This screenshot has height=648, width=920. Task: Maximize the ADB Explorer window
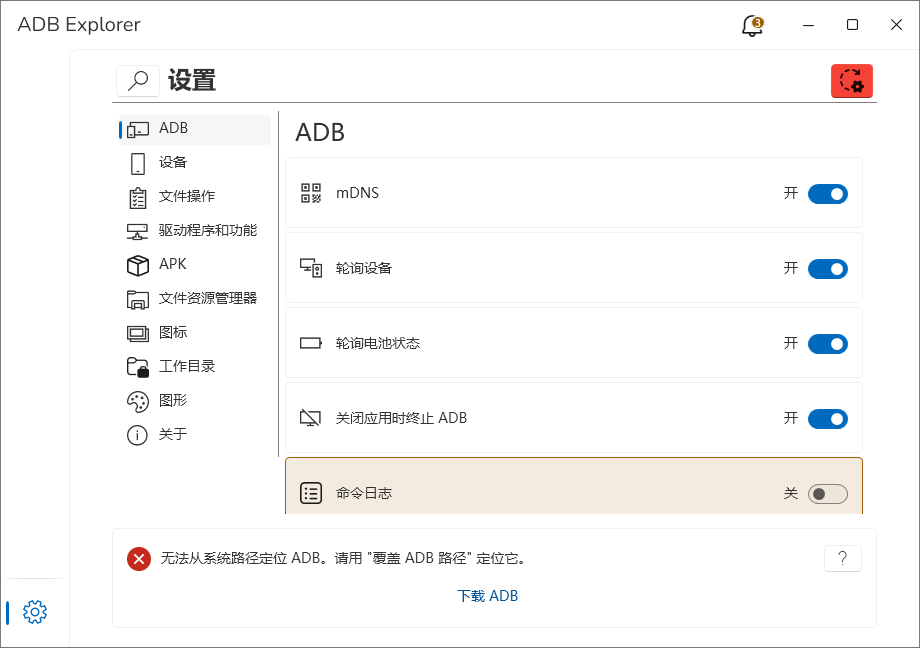point(853,25)
